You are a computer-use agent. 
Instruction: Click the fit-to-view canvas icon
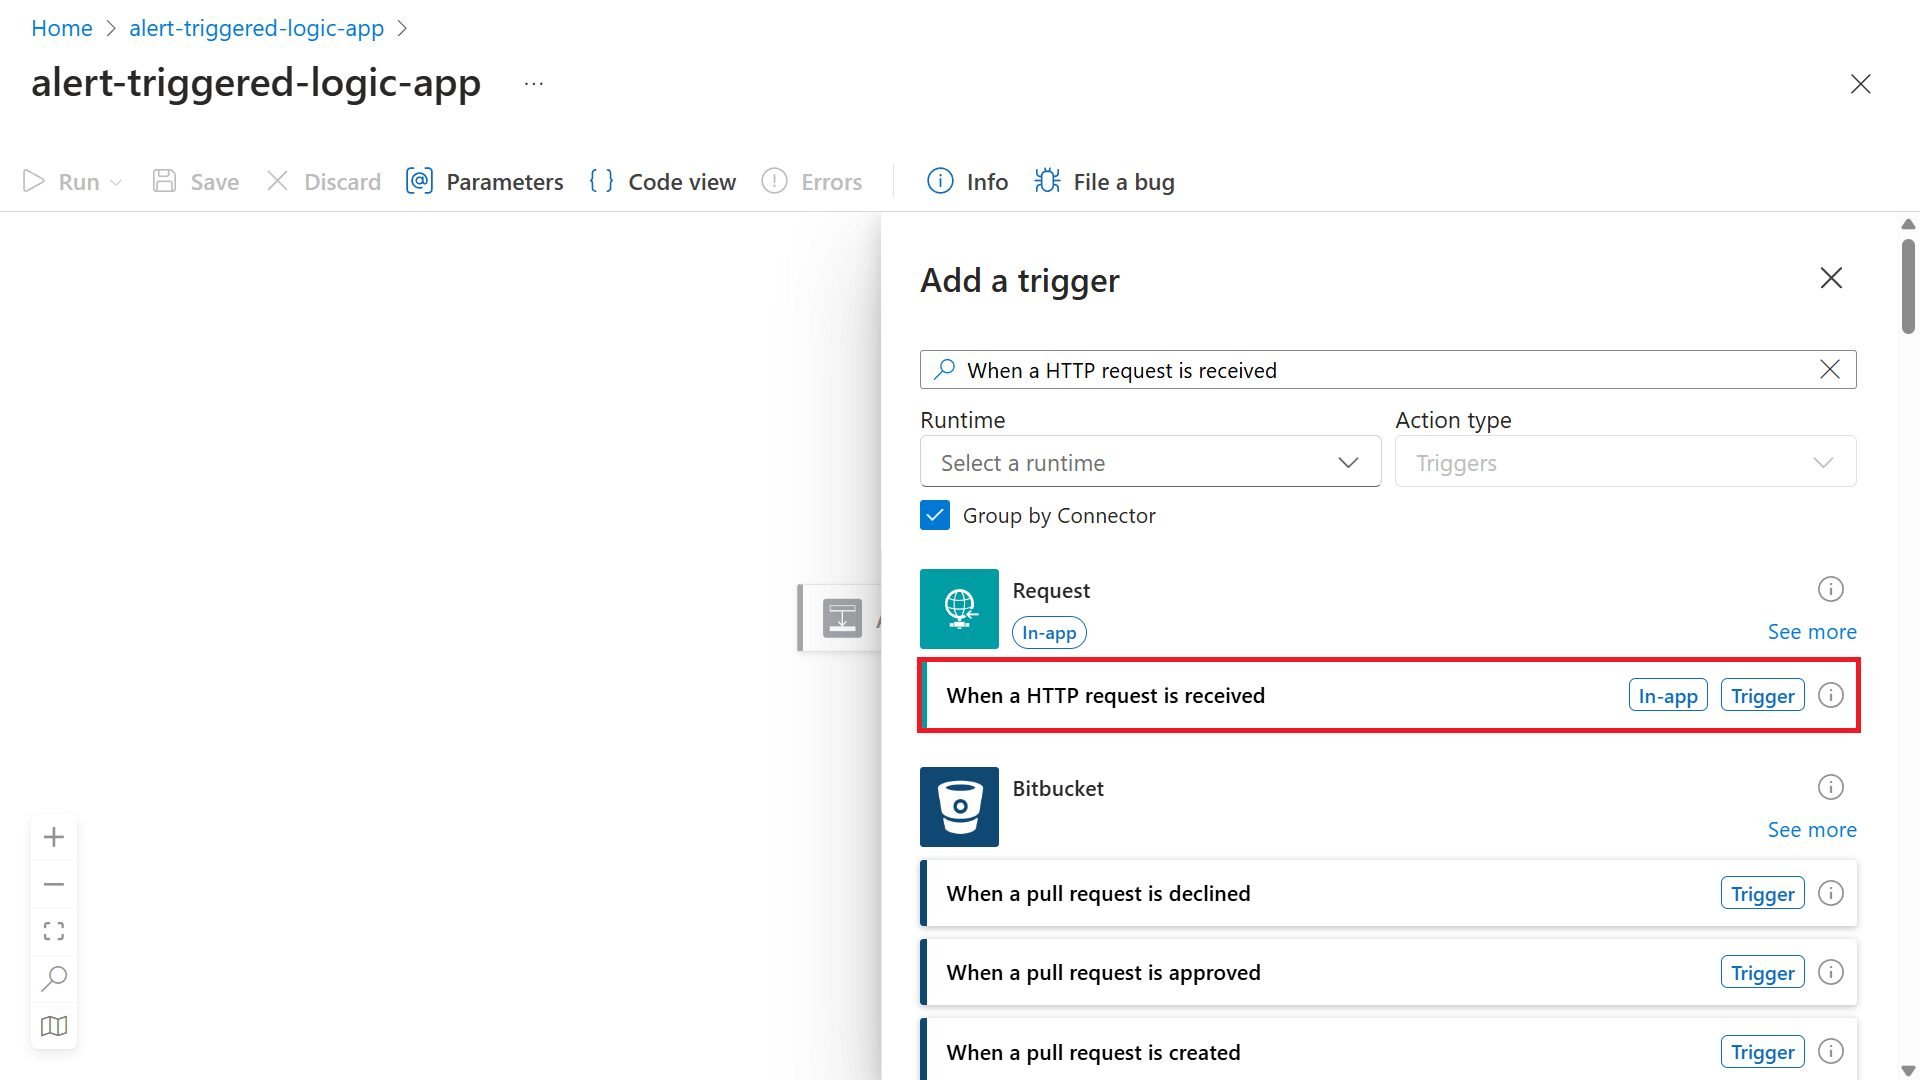click(54, 931)
